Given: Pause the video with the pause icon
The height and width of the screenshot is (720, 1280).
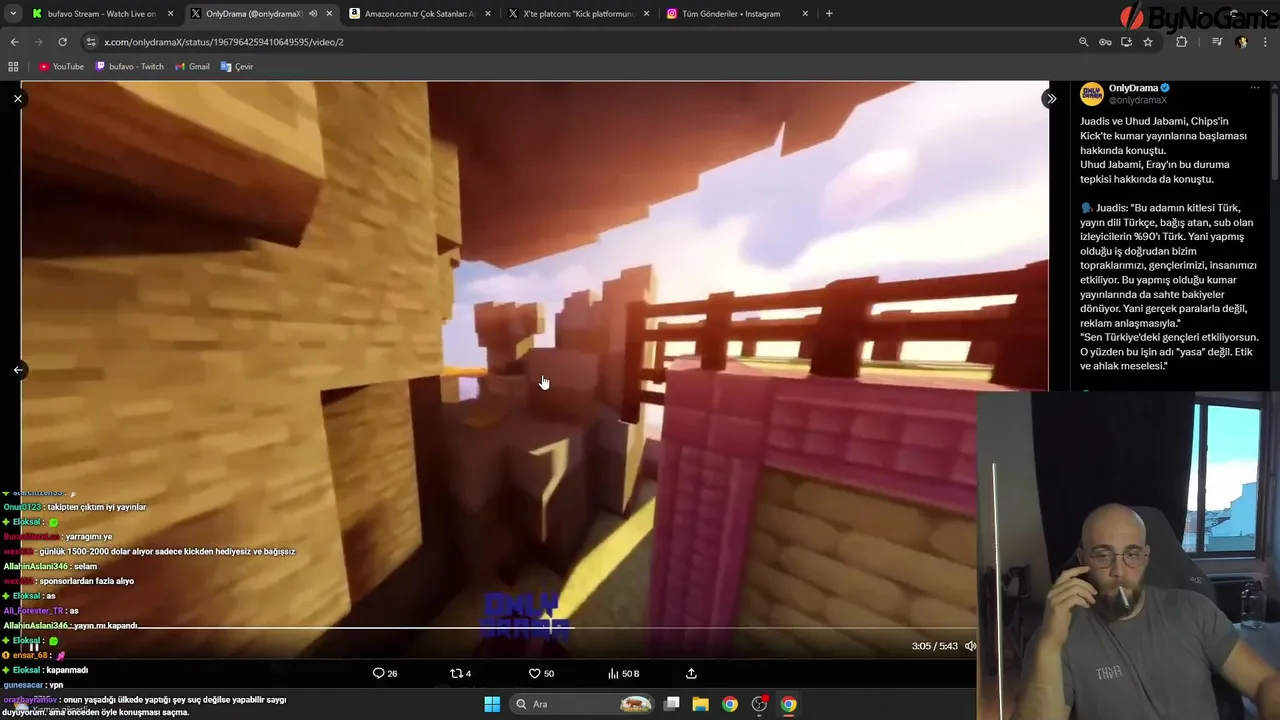Looking at the screenshot, I should [x=33, y=646].
